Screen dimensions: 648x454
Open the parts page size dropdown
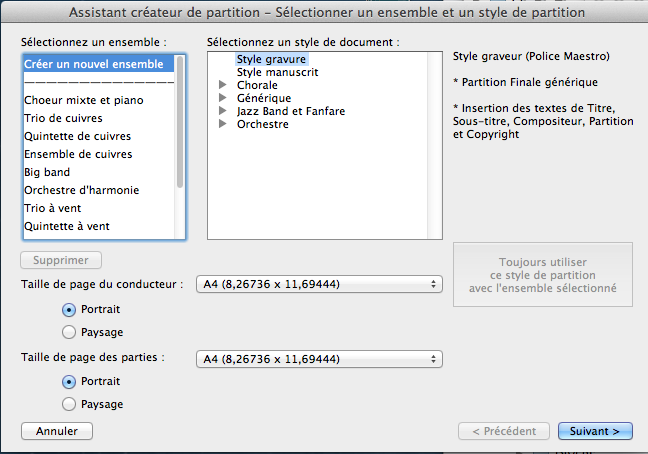coord(319,358)
